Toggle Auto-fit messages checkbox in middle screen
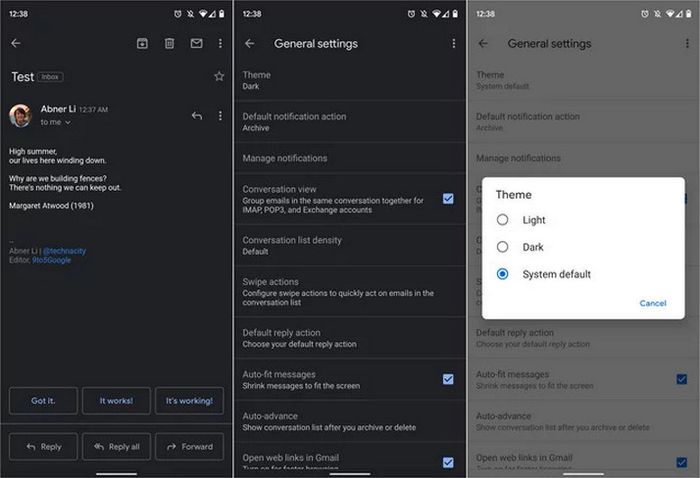 coord(448,379)
